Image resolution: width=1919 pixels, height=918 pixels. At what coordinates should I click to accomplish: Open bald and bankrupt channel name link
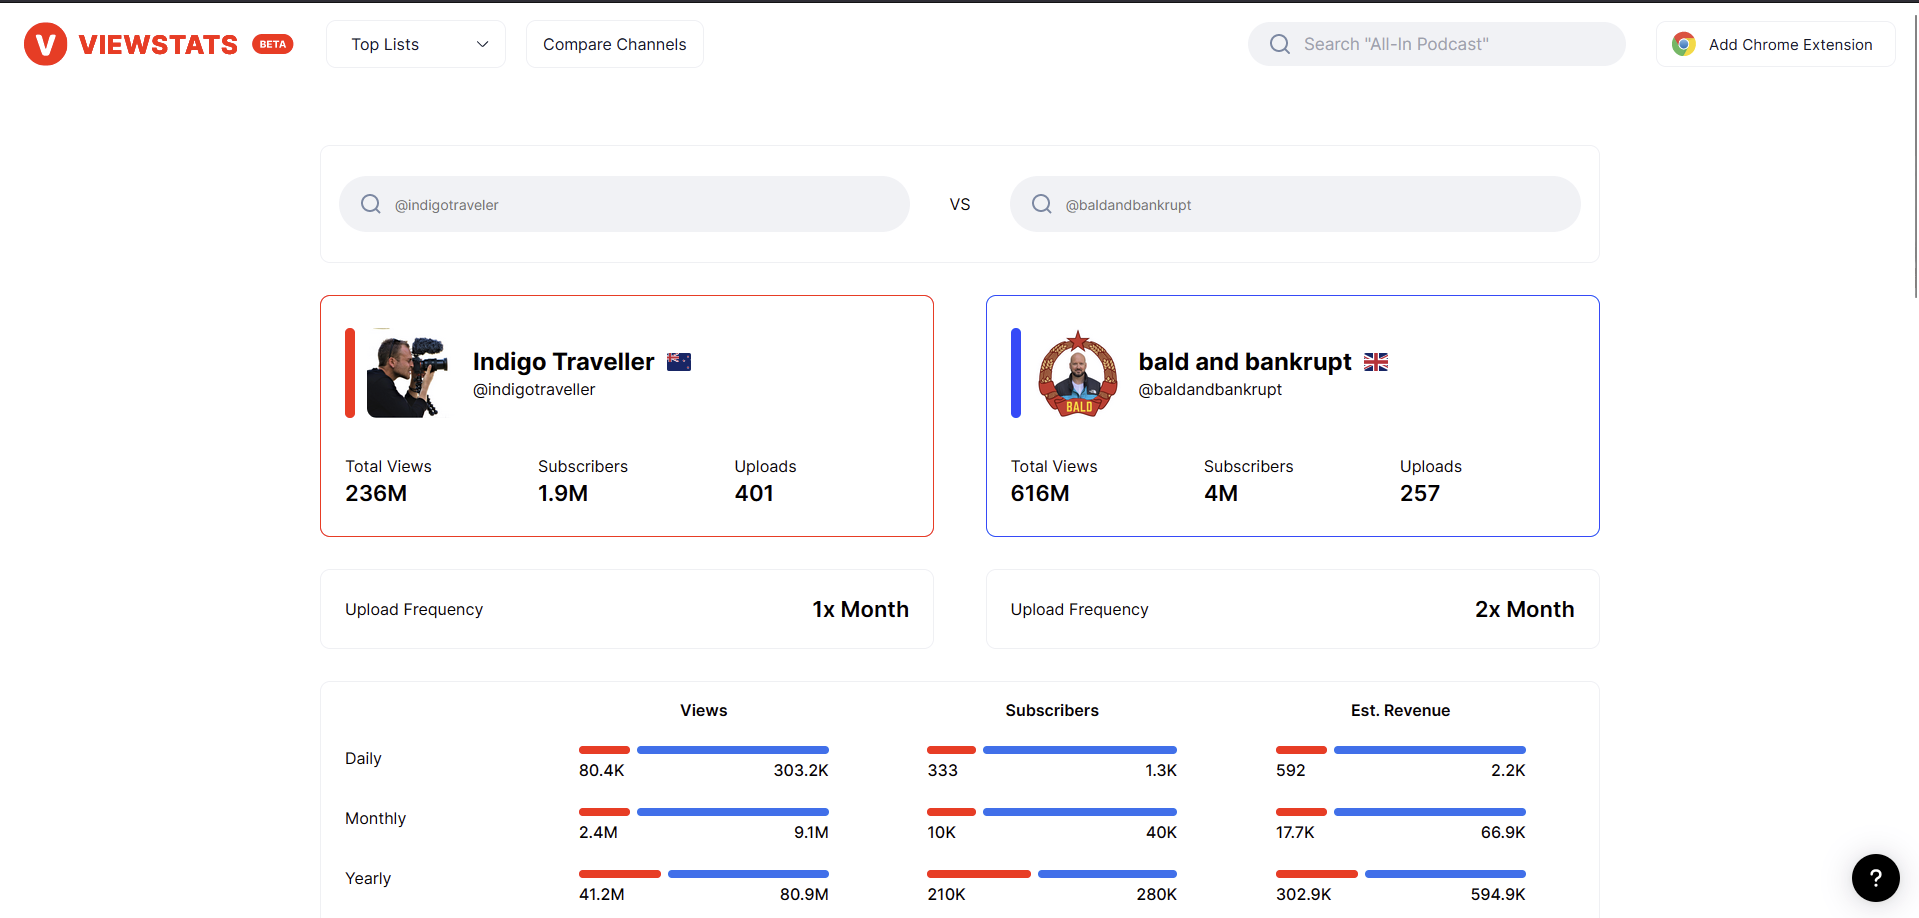(1245, 361)
